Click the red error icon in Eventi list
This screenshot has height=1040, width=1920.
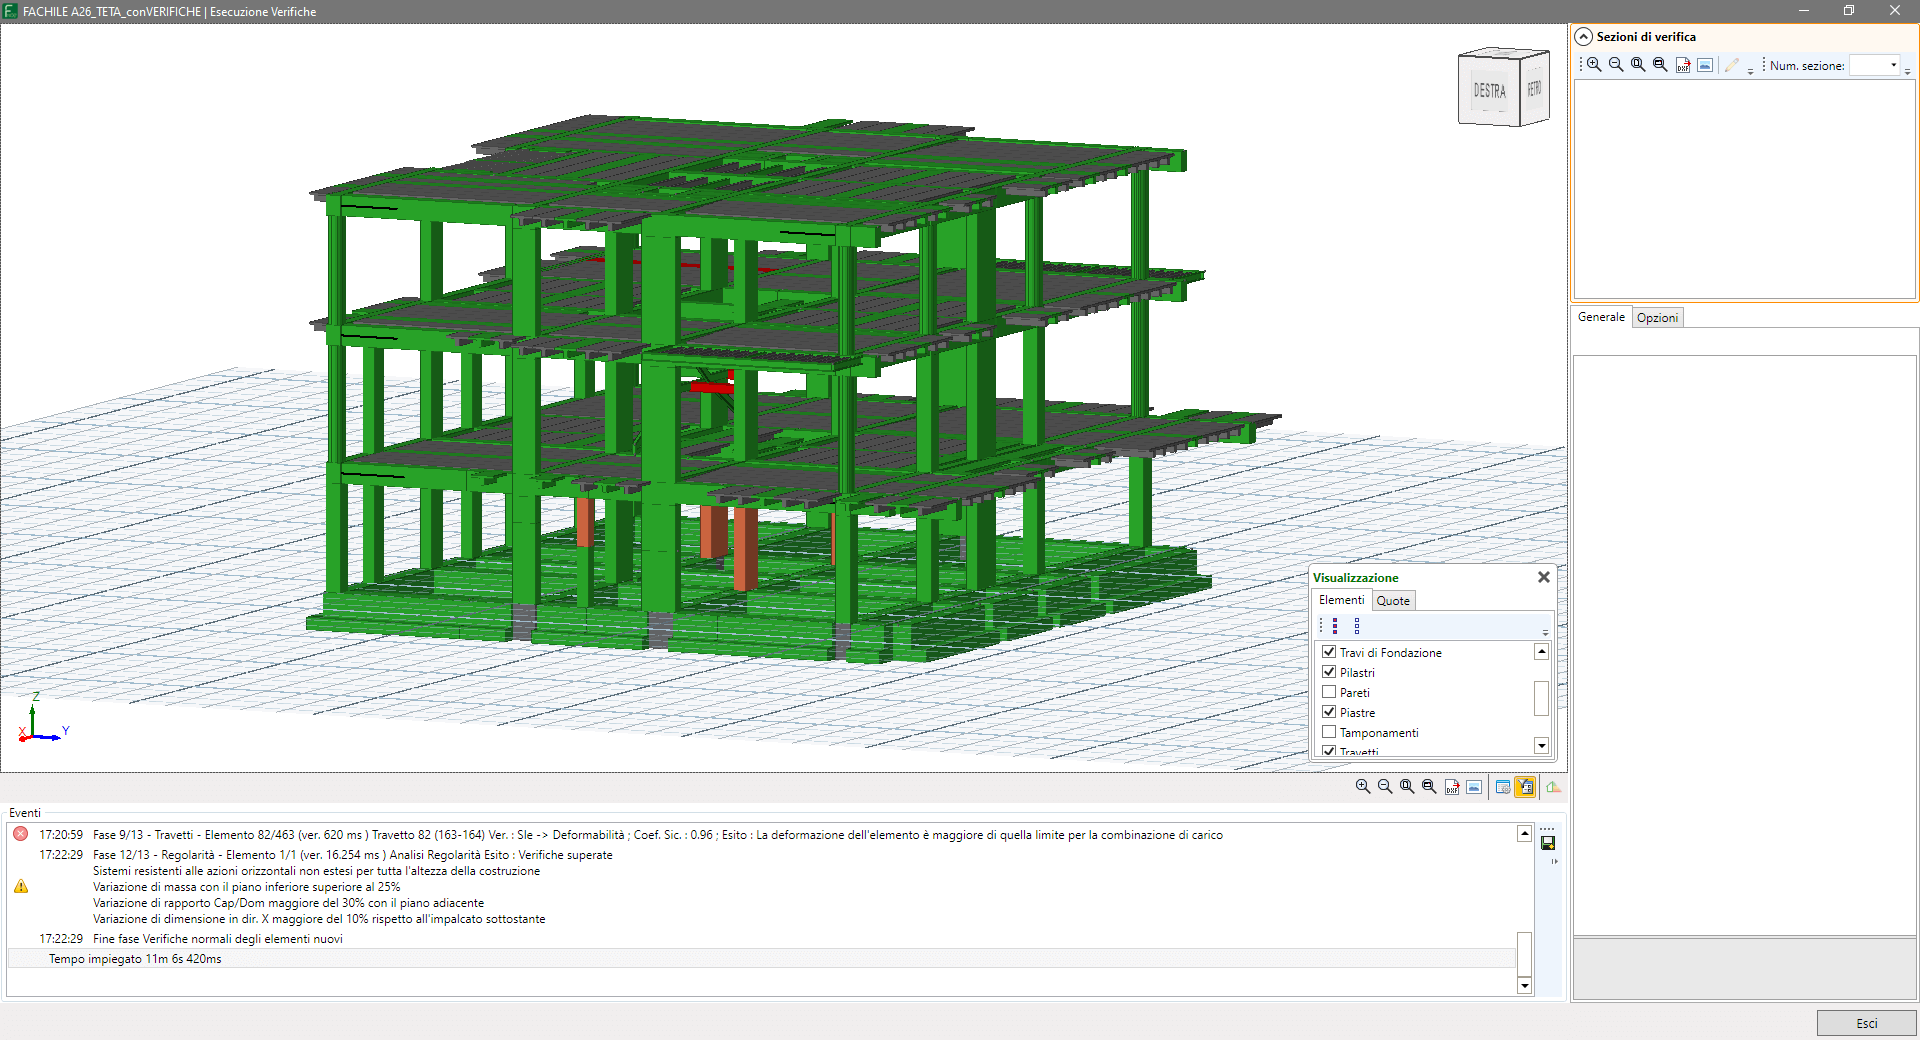(21, 834)
